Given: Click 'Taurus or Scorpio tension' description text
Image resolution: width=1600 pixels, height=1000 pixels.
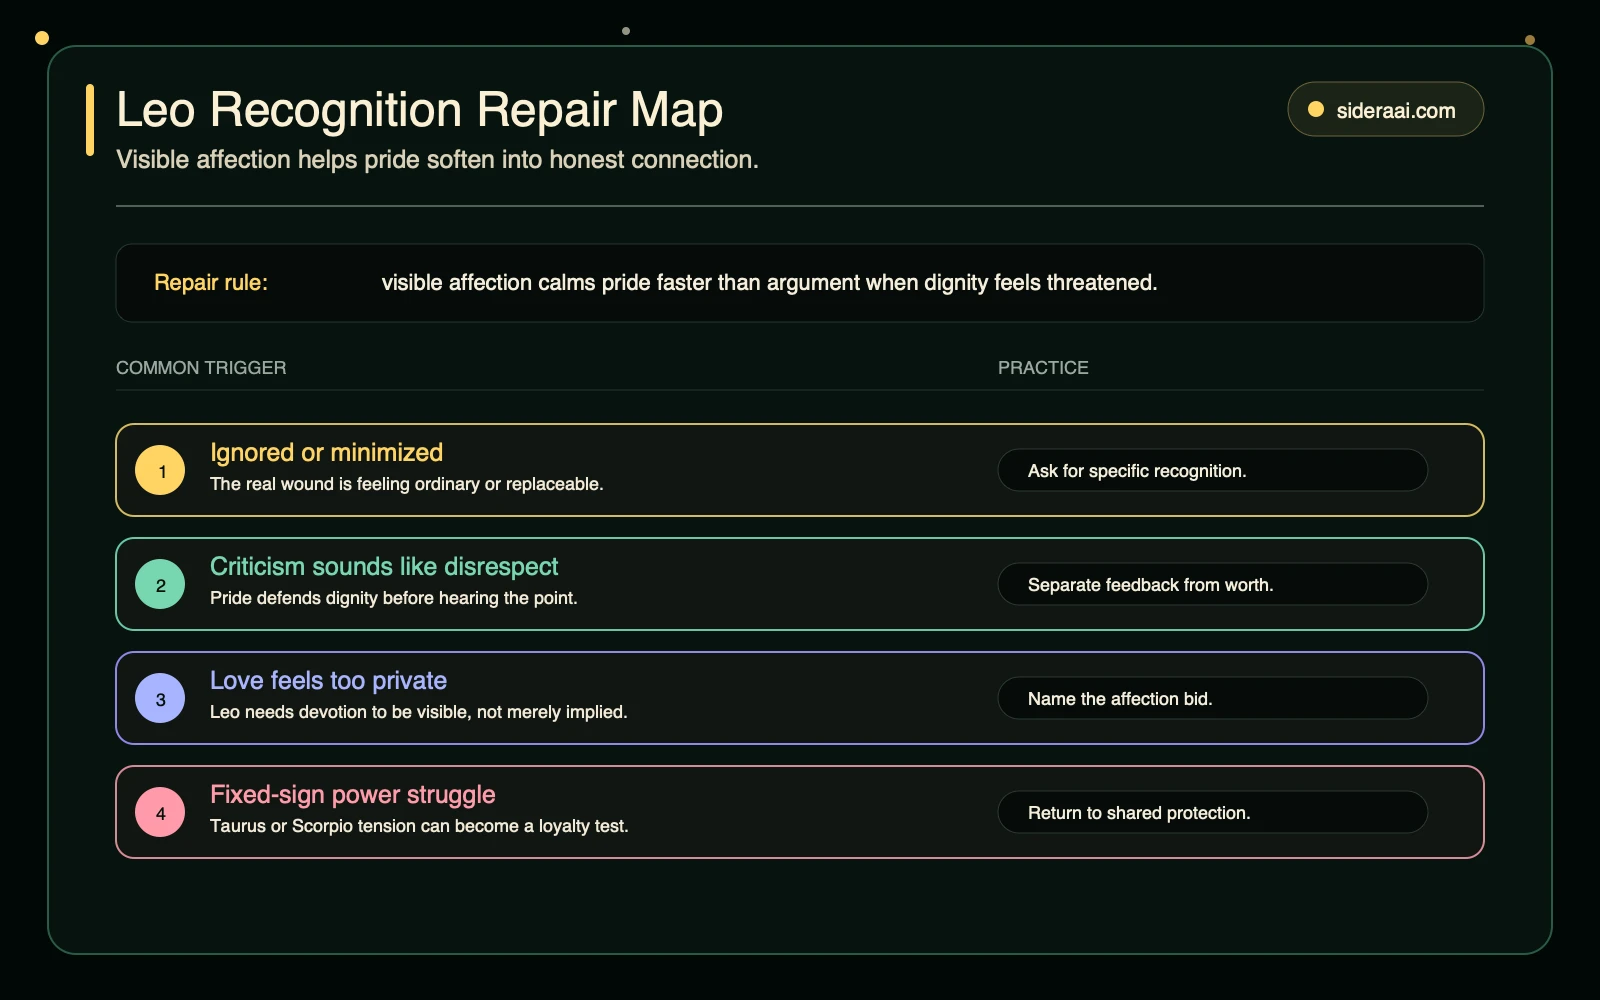Looking at the screenshot, I should (x=419, y=826).
